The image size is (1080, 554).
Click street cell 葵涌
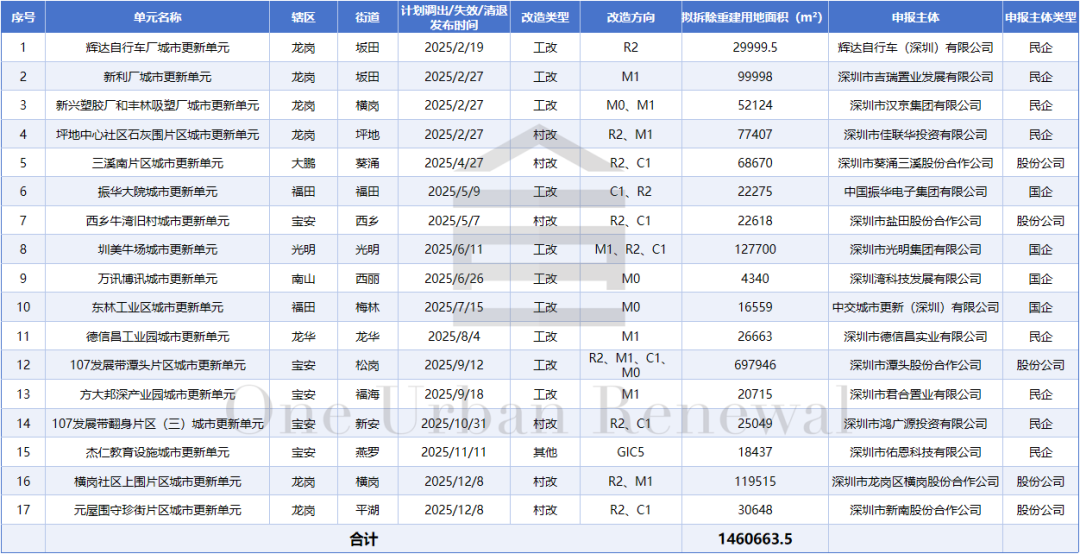367,163
